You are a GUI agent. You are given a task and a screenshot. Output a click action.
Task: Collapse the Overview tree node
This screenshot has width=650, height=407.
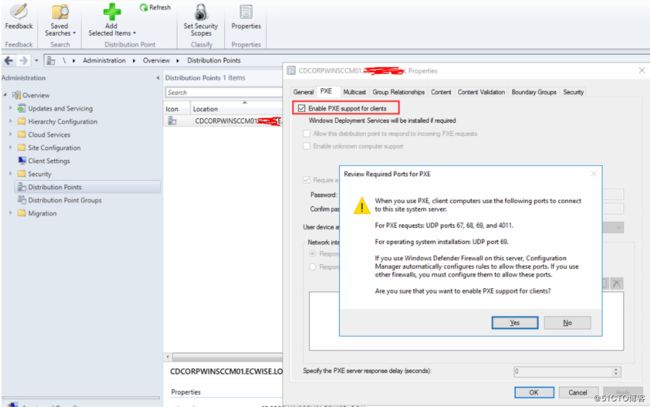coord(5,95)
